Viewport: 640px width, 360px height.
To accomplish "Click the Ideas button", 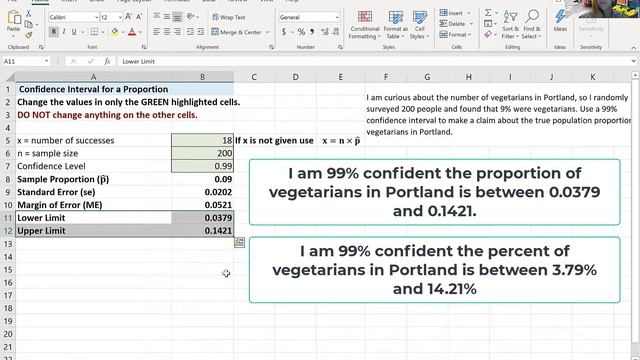I will pyautogui.click(x=560, y=21).
